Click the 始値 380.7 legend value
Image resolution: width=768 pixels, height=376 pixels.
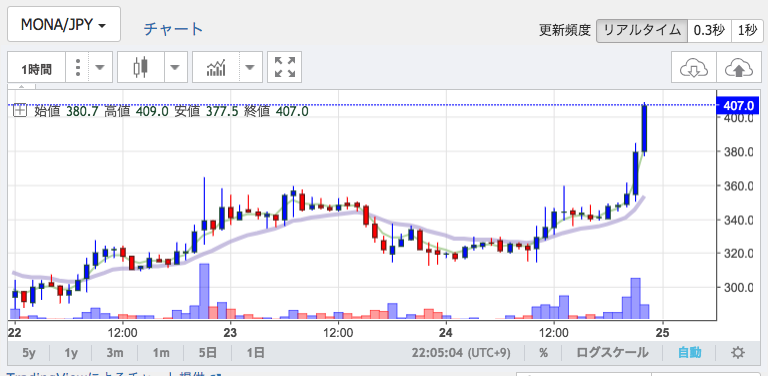67,112
